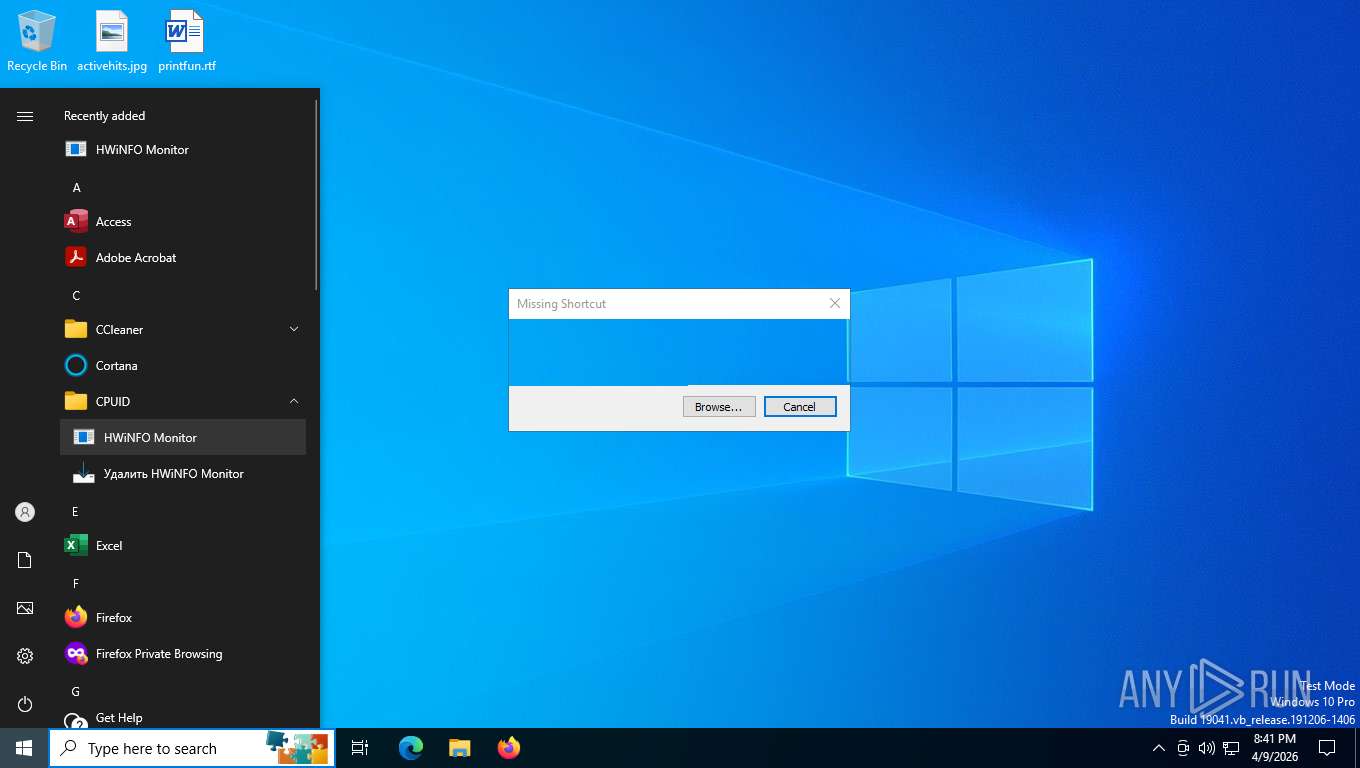This screenshot has width=1360, height=768.
Task: Jump to letter C section header
Action: click(76, 295)
